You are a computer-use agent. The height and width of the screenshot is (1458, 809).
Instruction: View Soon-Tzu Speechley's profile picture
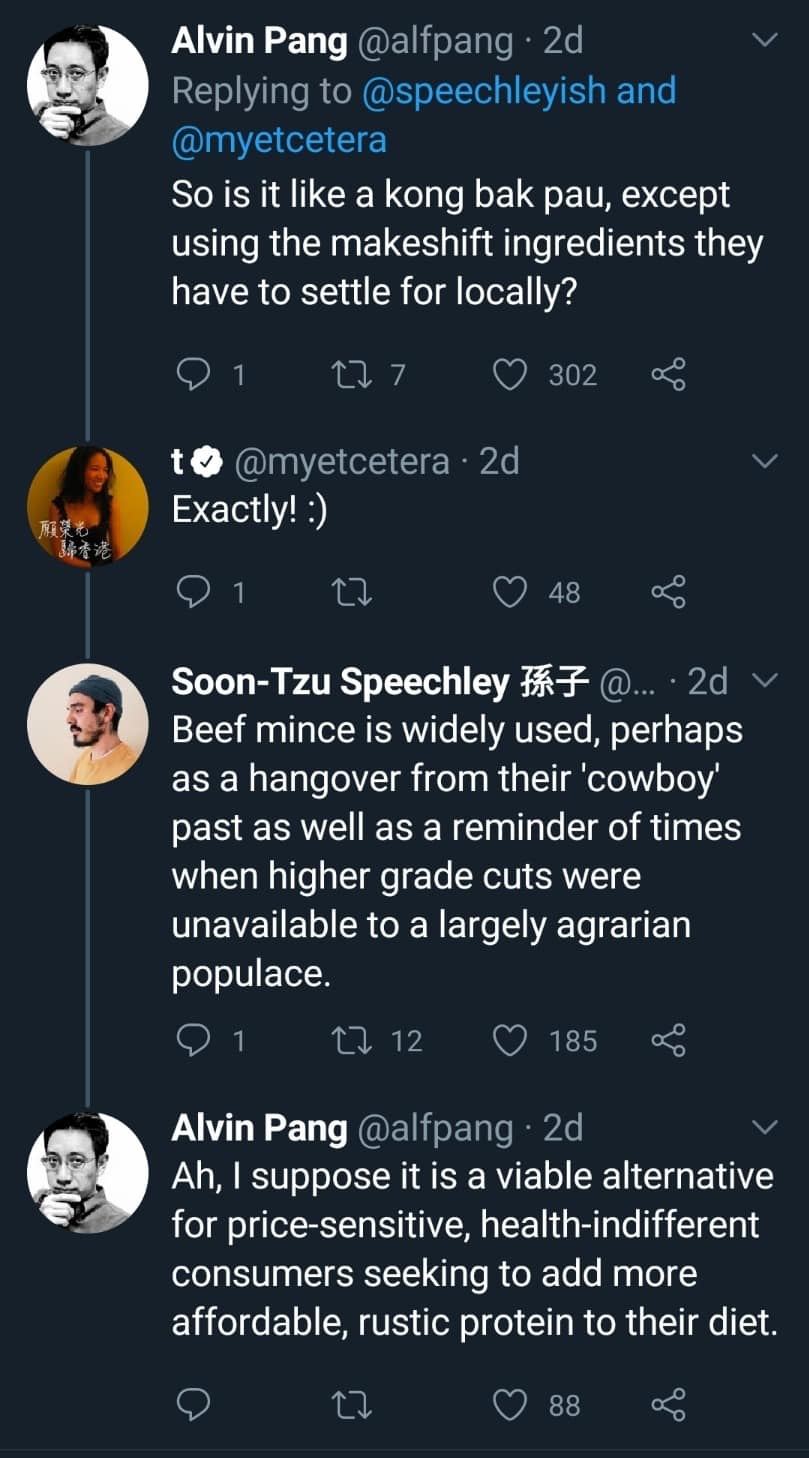[87, 723]
